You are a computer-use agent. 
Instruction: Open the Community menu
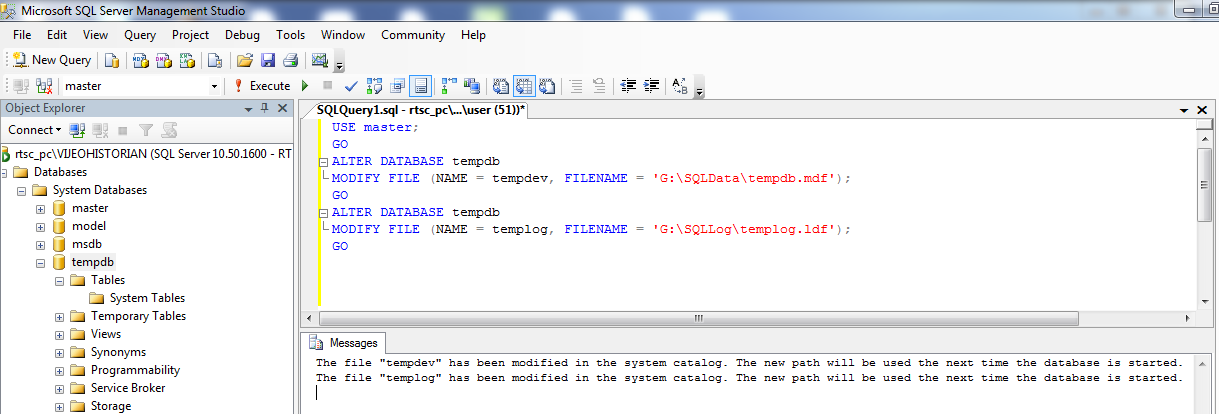coord(413,34)
